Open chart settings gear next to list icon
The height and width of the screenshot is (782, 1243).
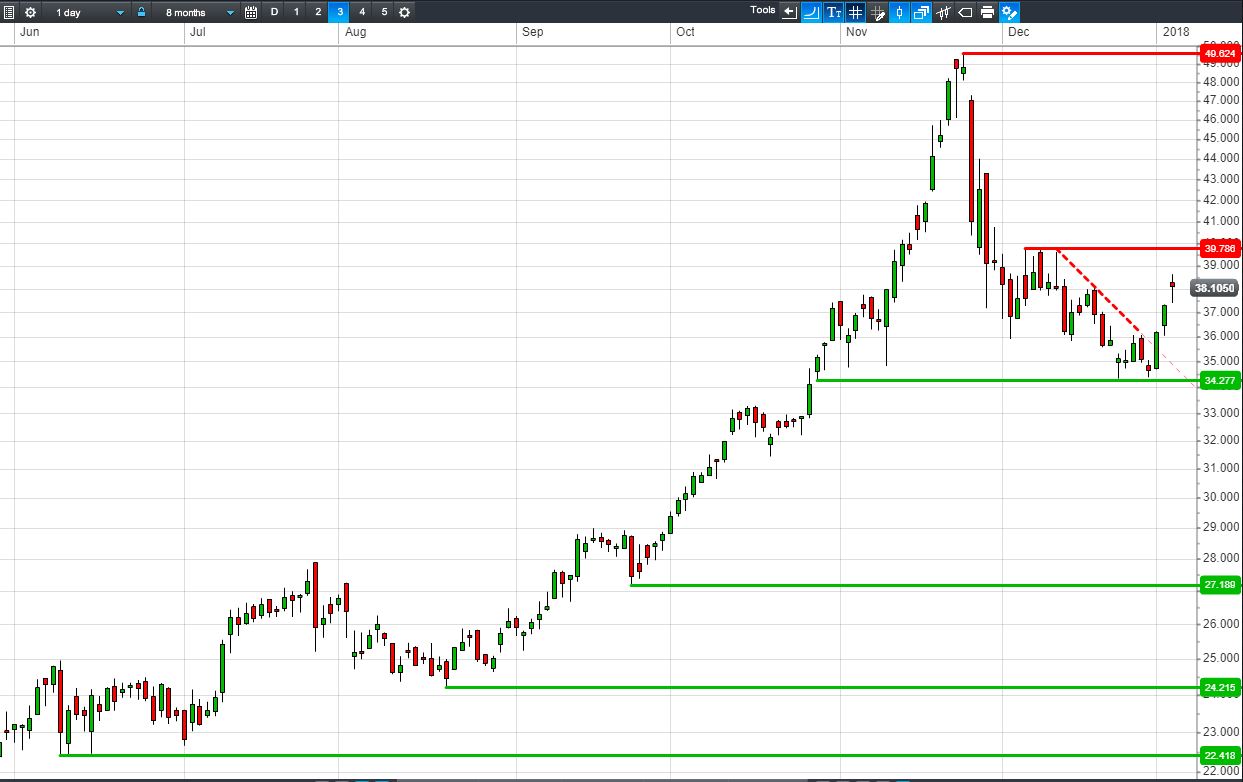tap(30, 12)
